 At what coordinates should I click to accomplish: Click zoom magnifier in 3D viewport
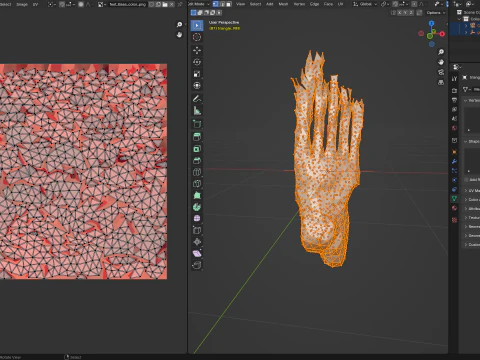(x=441, y=52)
